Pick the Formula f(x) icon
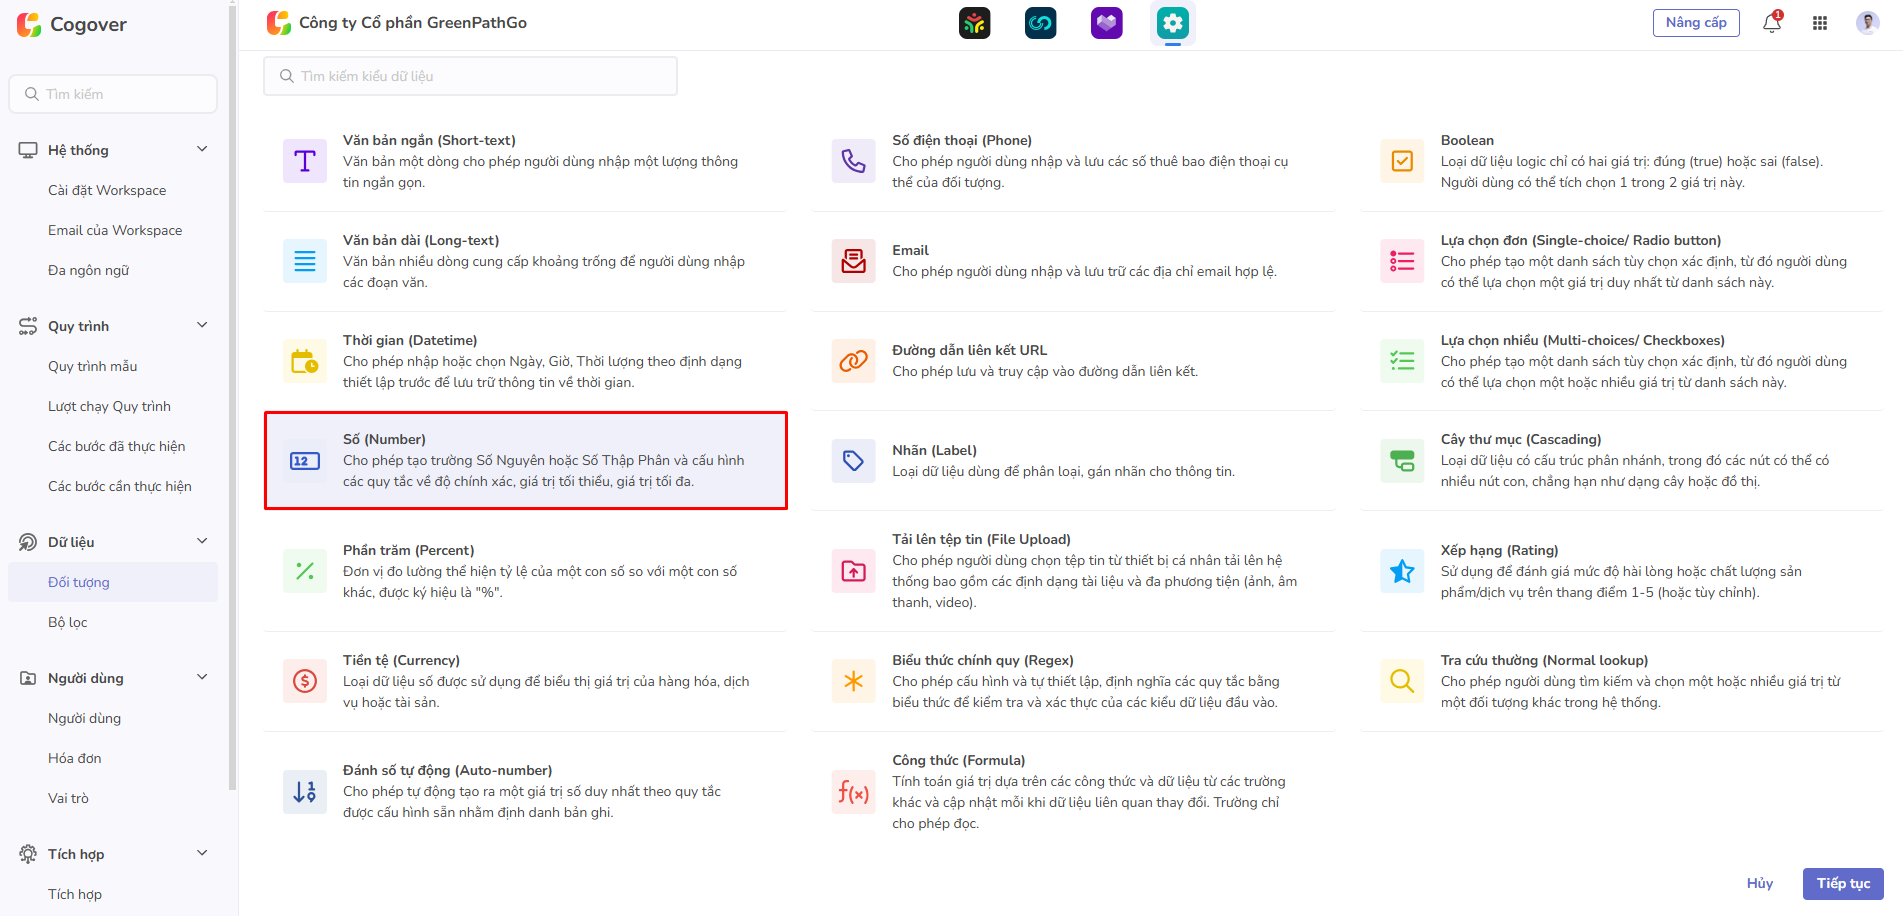Screen dimensions: 1903x916 853,792
